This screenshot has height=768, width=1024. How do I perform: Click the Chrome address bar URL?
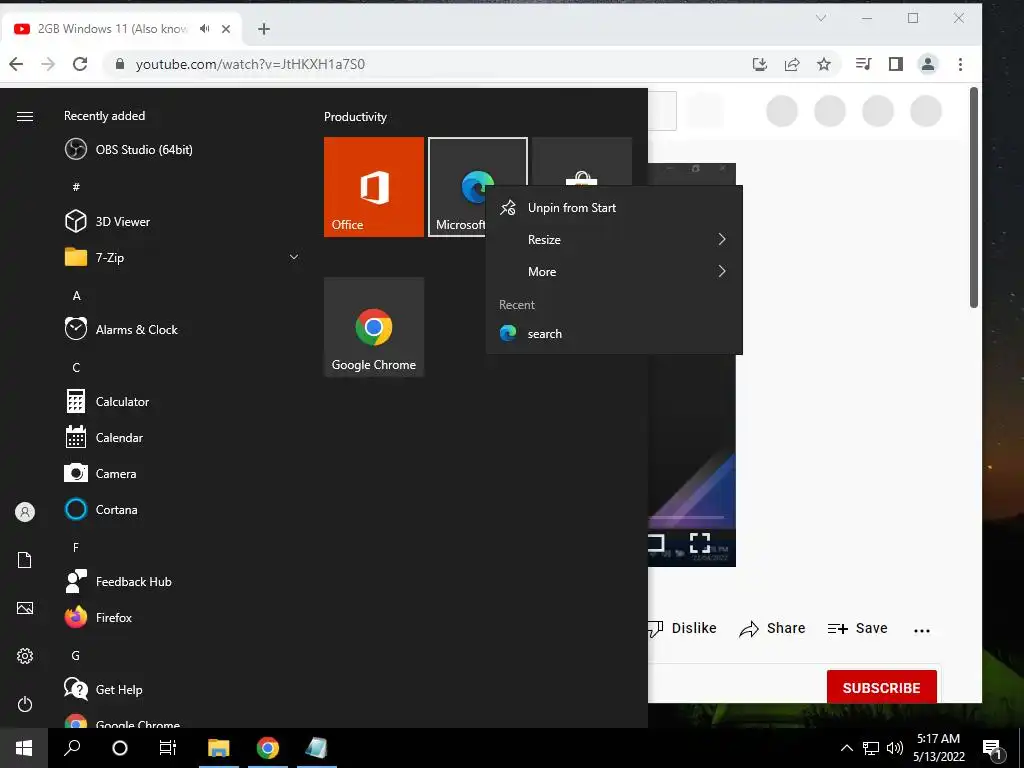tap(250, 64)
